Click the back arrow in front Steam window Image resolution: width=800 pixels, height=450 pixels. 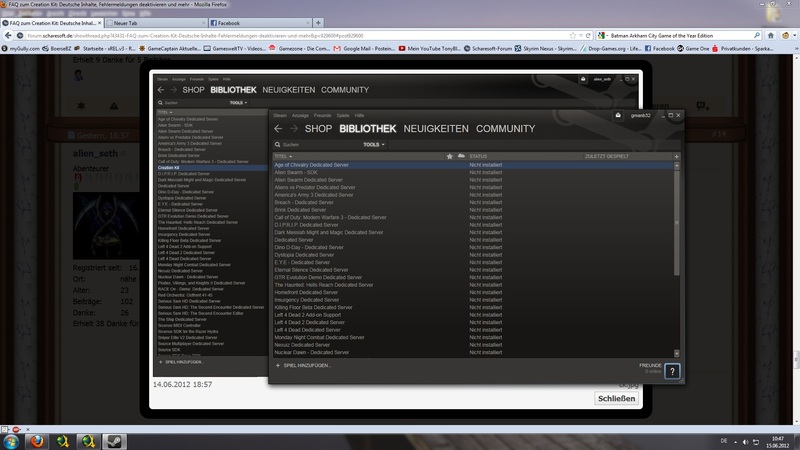(x=279, y=129)
